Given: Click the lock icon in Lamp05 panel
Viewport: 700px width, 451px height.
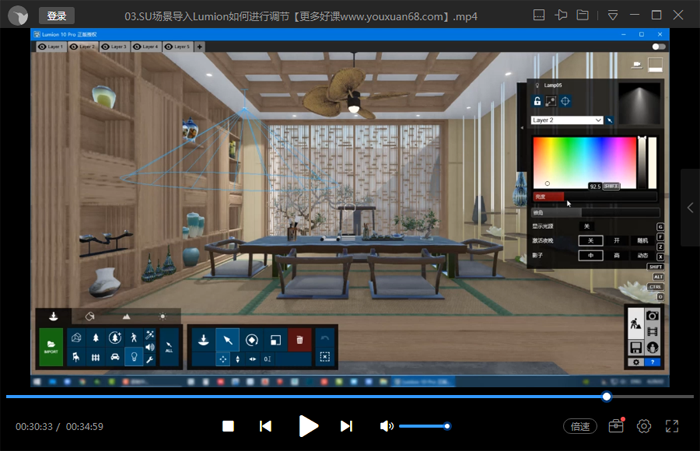Looking at the screenshot, I should point(537,102).
